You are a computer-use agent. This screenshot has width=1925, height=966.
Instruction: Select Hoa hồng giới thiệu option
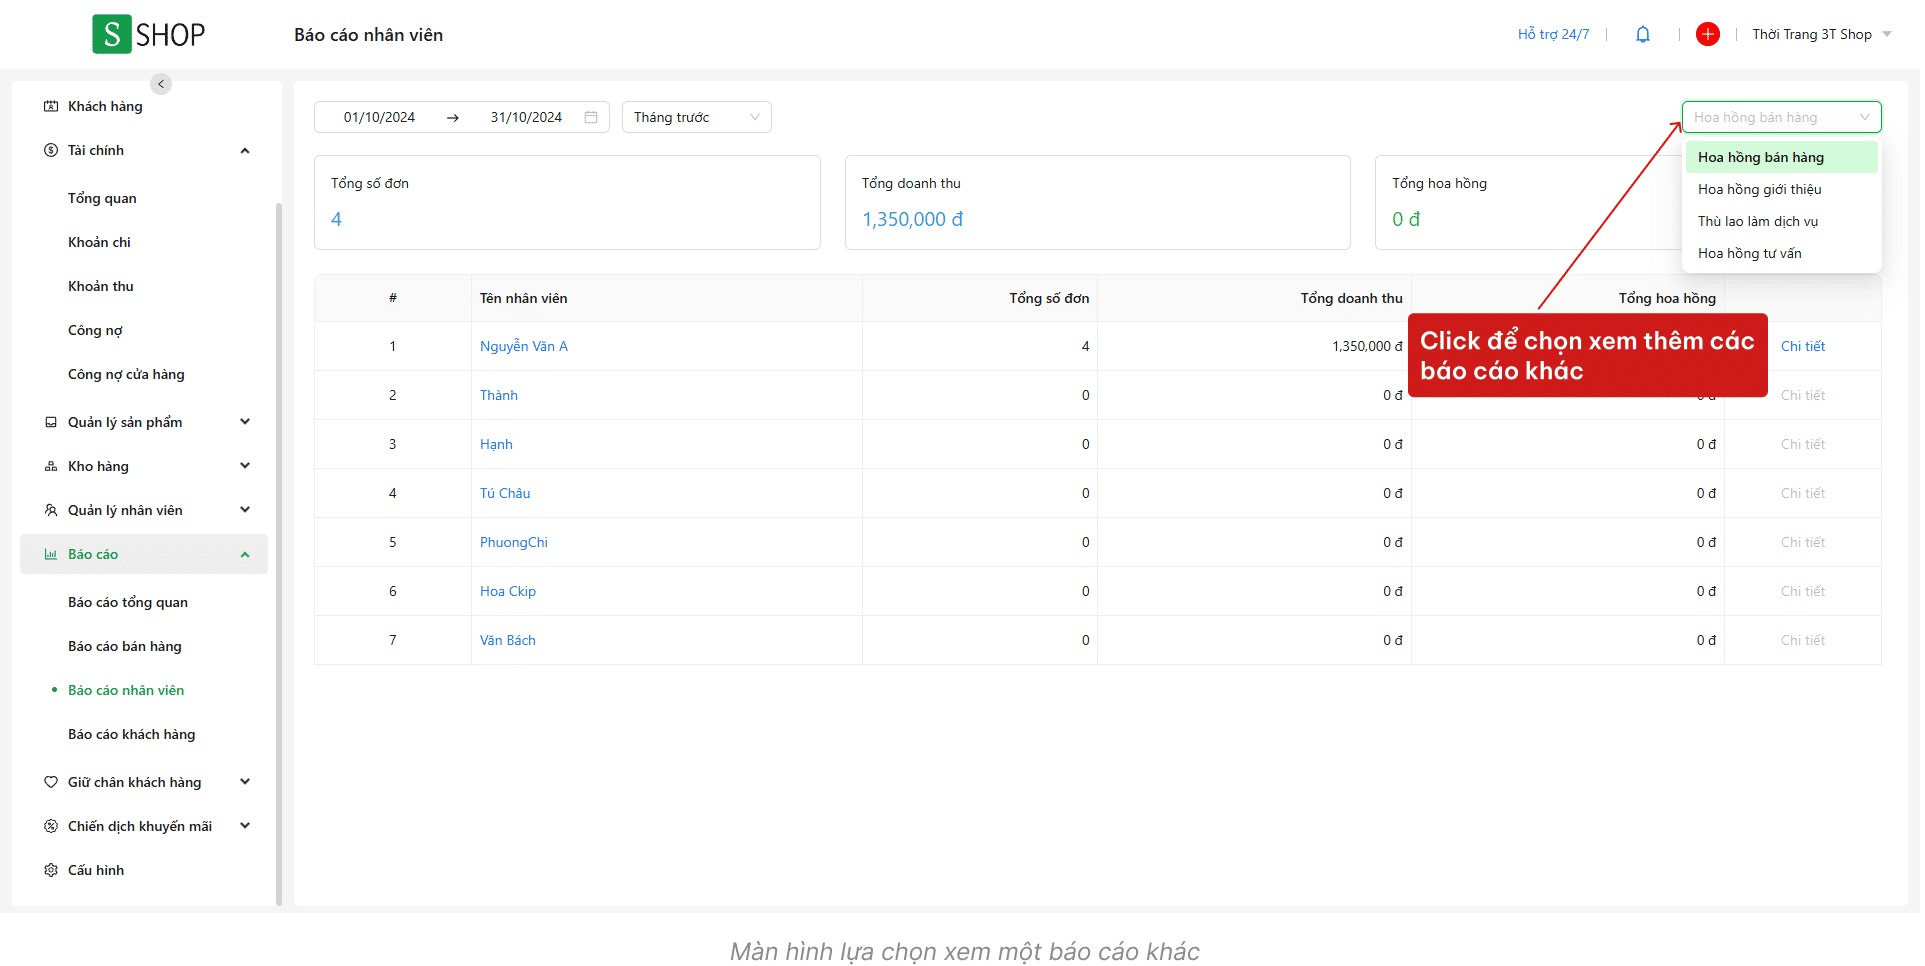[x=1781, y=189]
